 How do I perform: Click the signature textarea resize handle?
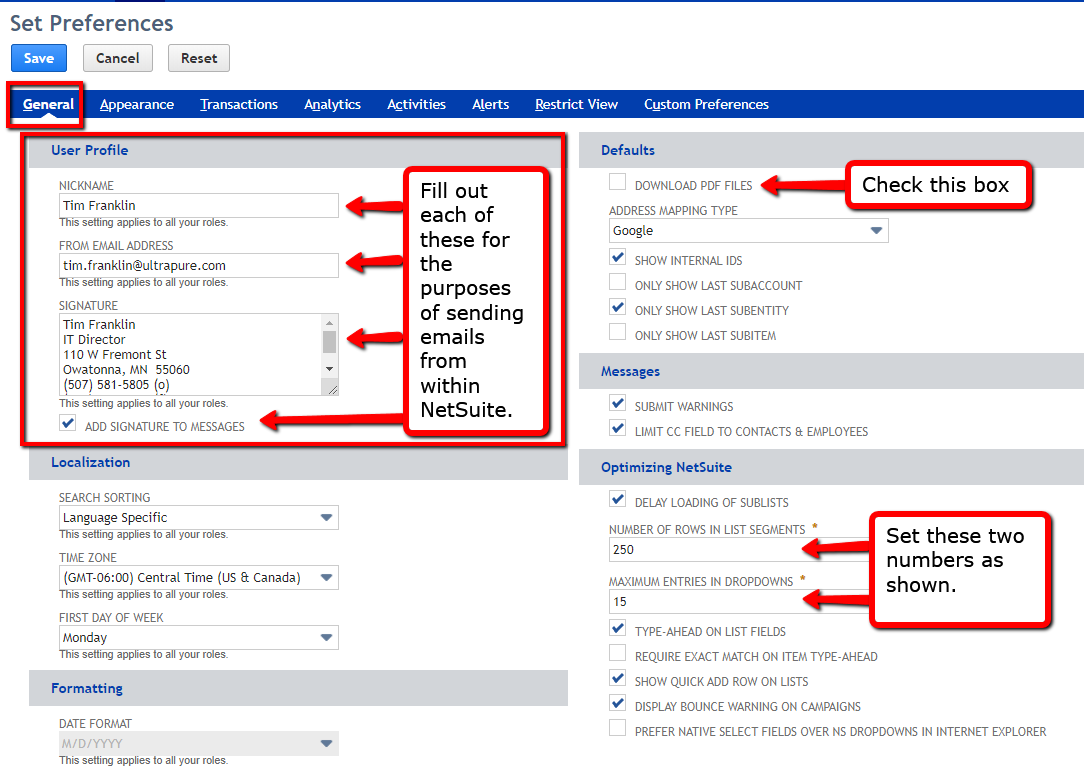[333, 389]
